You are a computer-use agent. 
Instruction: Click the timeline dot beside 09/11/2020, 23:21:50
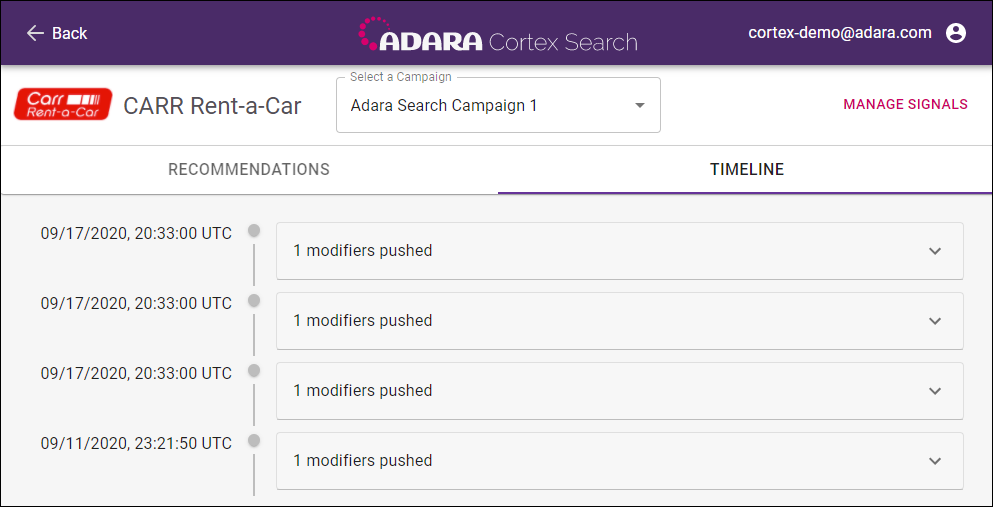[254, 440]
